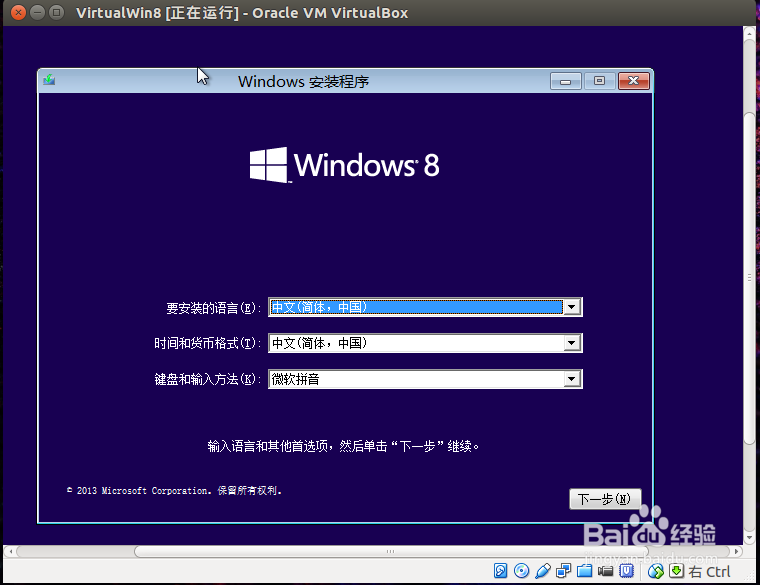Click the Windows 8 logo
The height and width of the screenshot is (585, 760).
[345, 165]
